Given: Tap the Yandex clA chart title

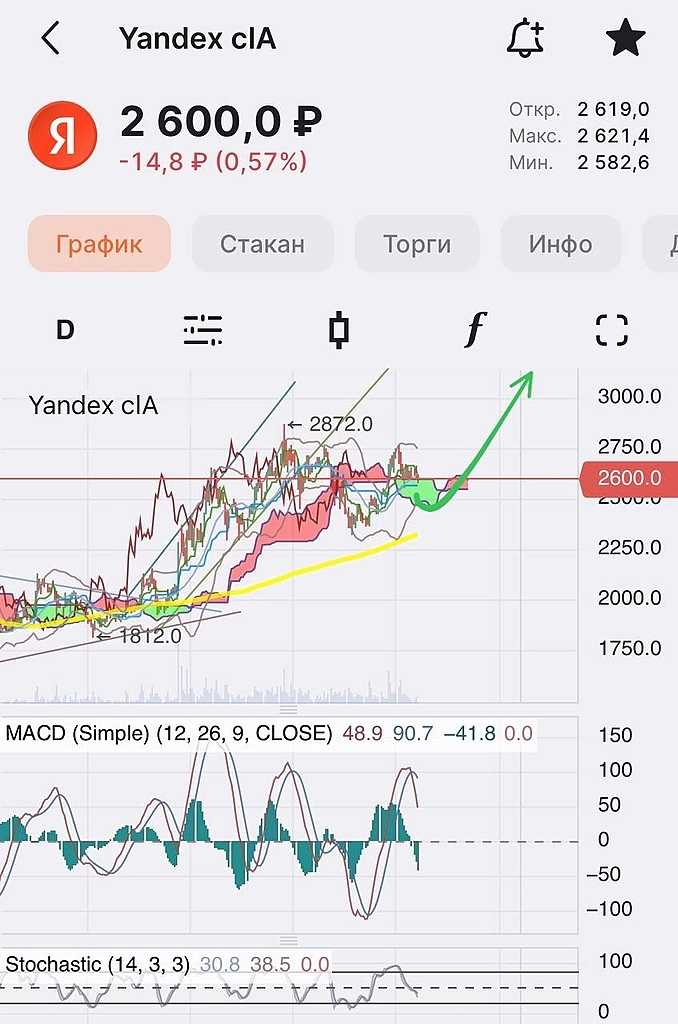Looking at the screenshot, I should tap(93, 406).
